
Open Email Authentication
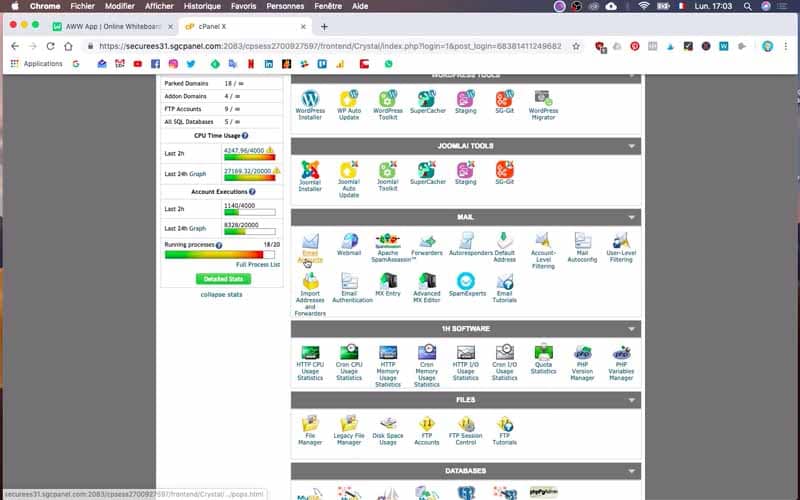point(351,289)
